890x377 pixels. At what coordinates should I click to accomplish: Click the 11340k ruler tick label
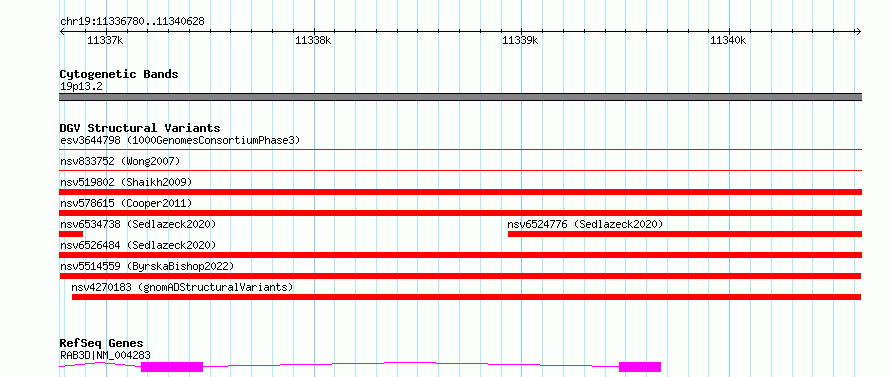(728, 40)
